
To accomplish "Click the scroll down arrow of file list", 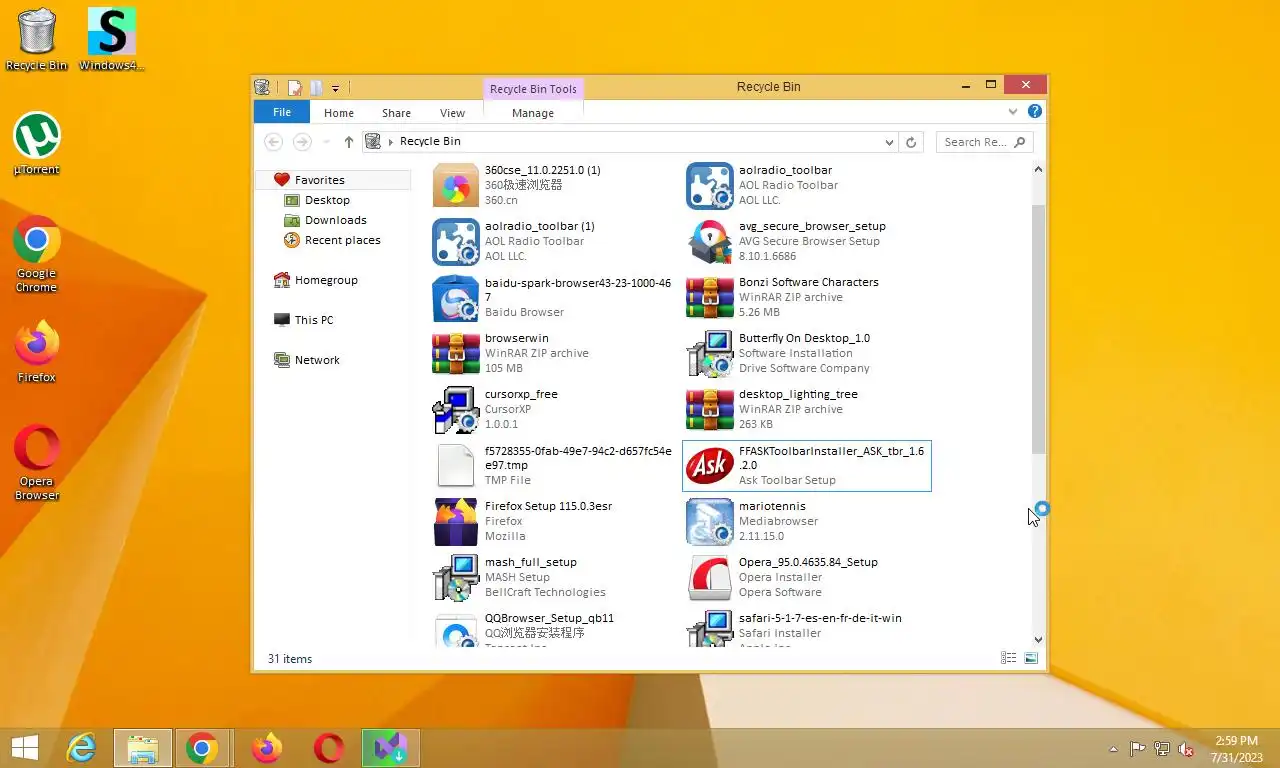I will pos(1038,639).
